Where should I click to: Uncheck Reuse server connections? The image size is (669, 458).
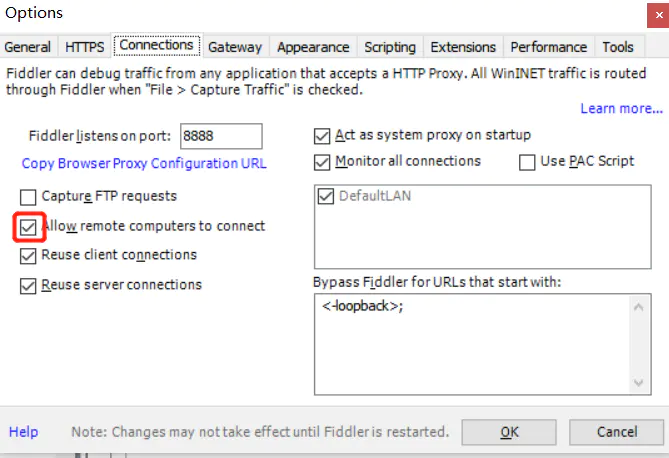pyautogui.click(x=28, y=286)
